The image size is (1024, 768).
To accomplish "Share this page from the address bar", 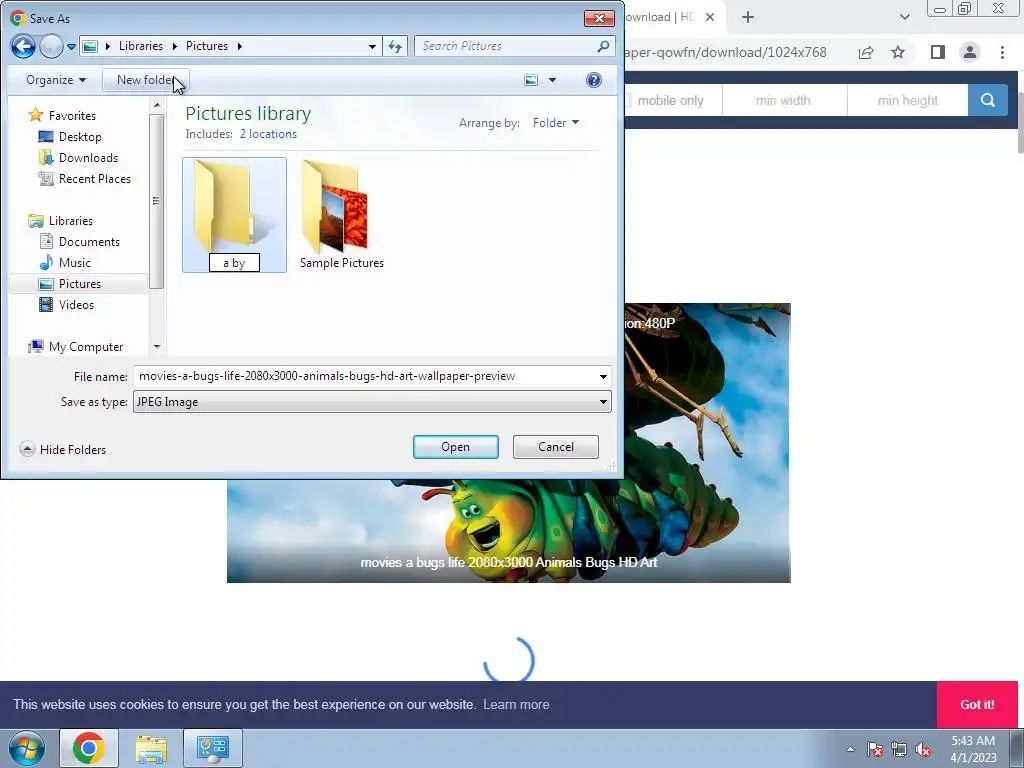I will click(866, 52).
